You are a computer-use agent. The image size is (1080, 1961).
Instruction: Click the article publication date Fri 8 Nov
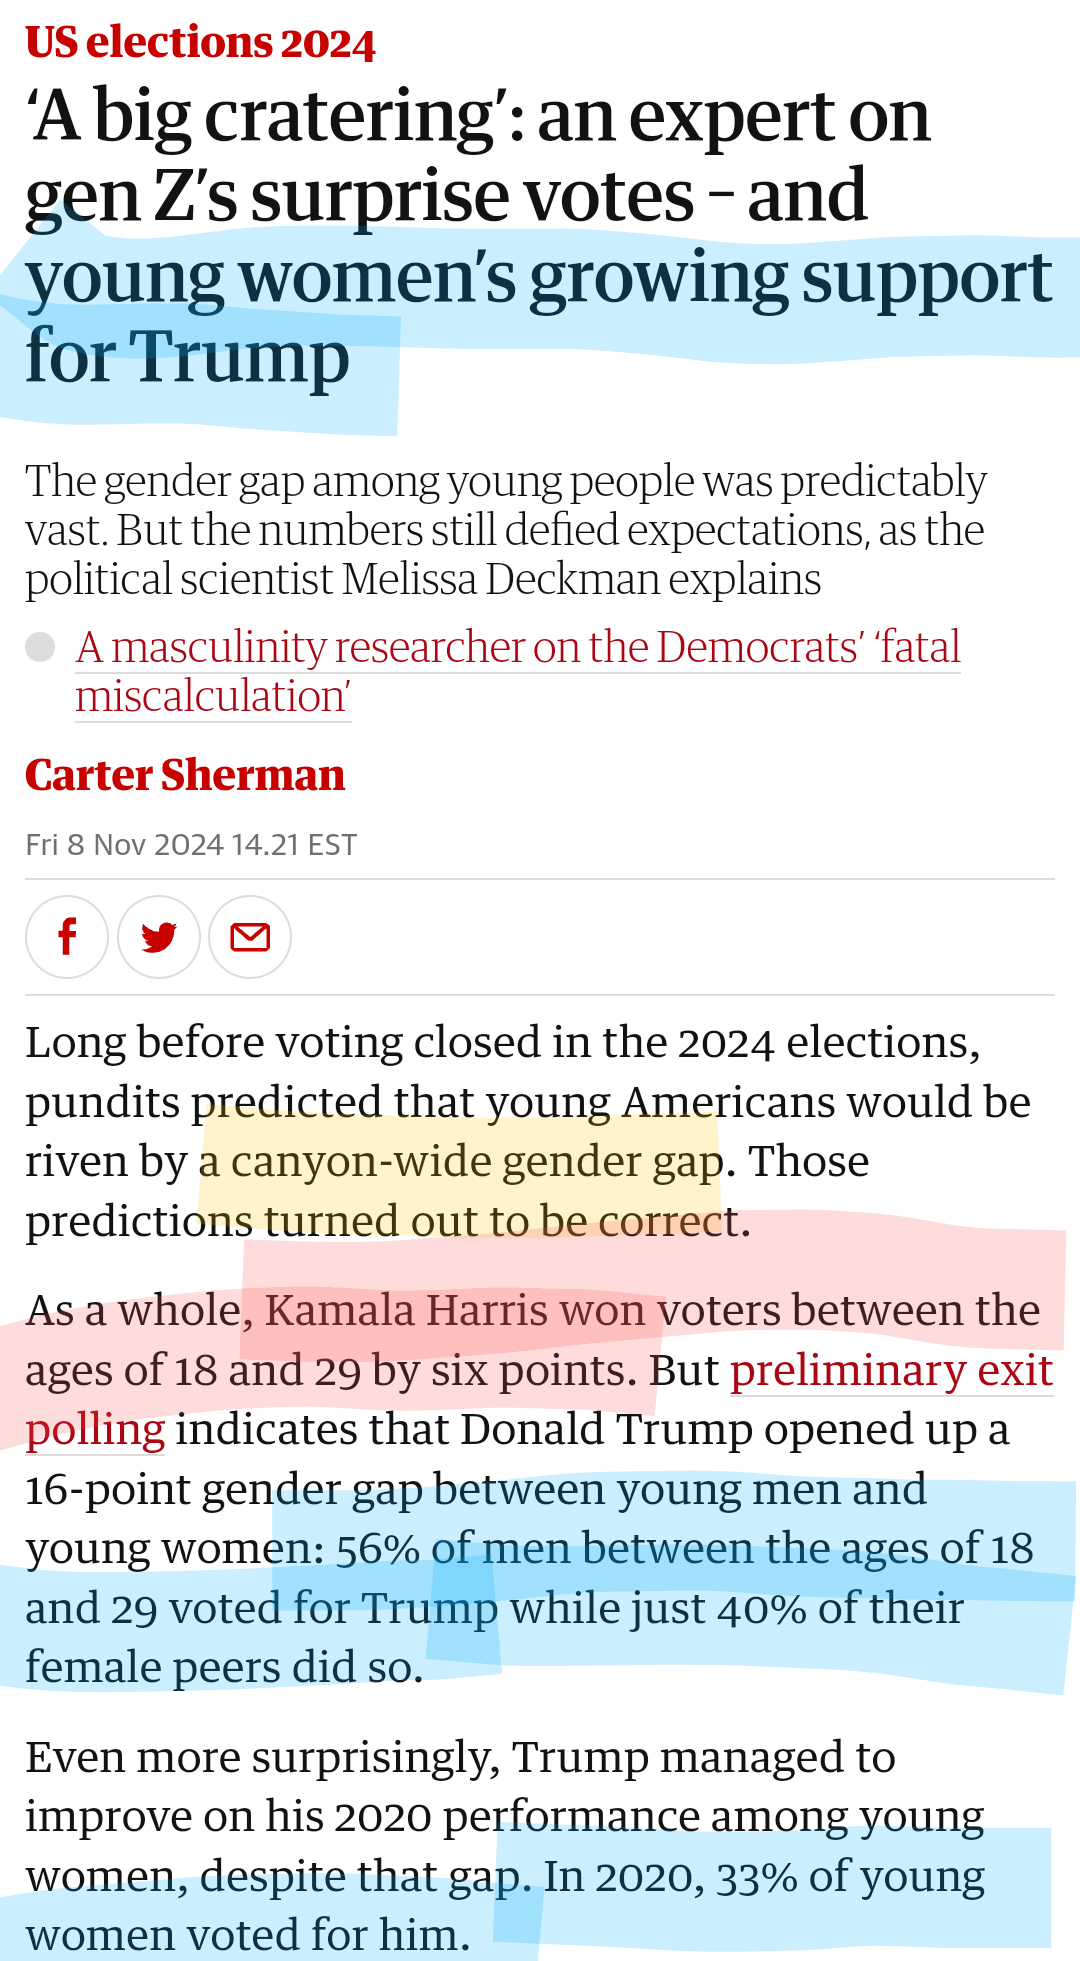191,845
